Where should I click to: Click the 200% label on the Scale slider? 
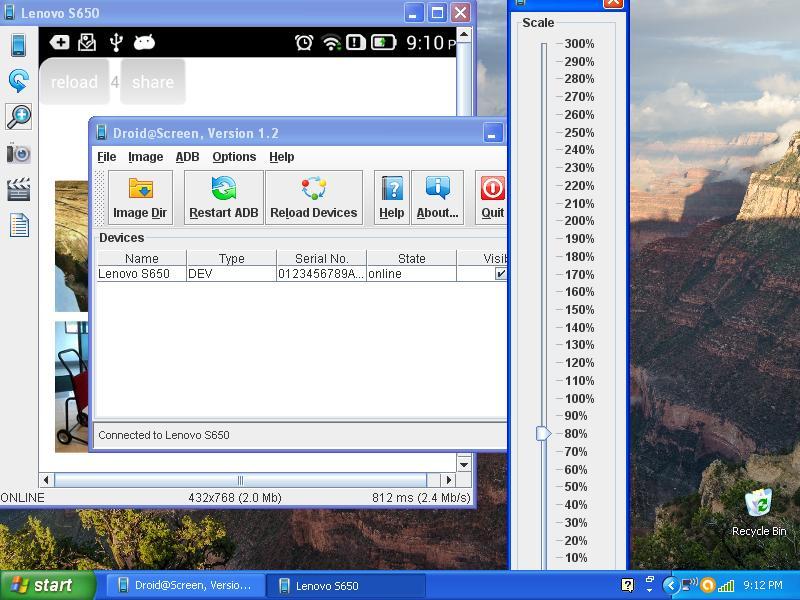click(x=579, y=221)
